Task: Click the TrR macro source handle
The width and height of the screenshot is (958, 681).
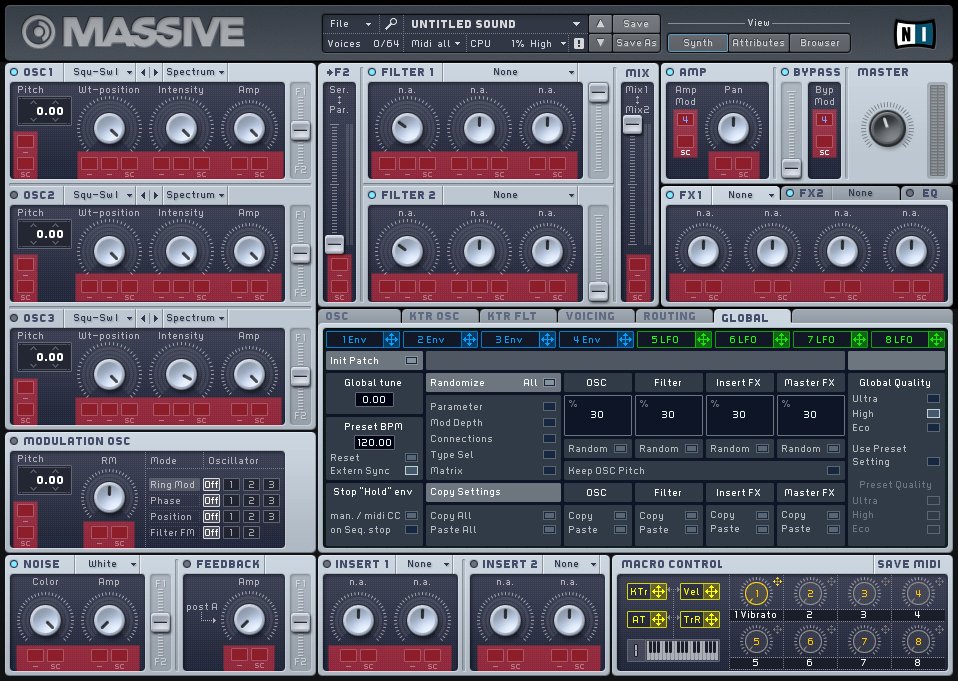Action: tap(711, 619)
